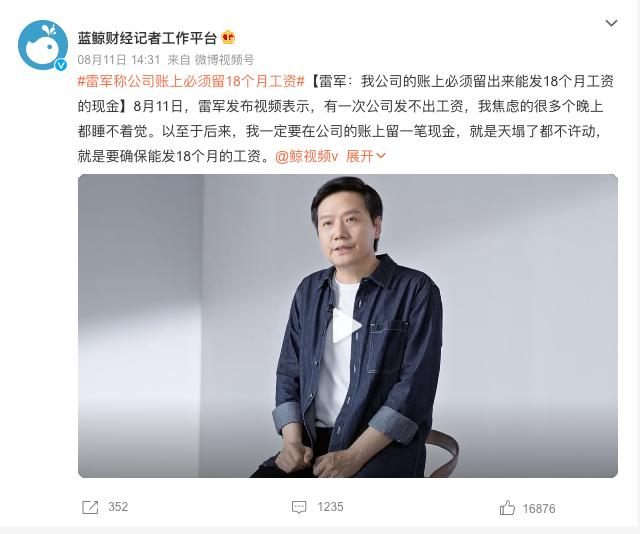Screen dimensions: 640x534
Task: Click the repost share icon
Action: tap(90, 507)
